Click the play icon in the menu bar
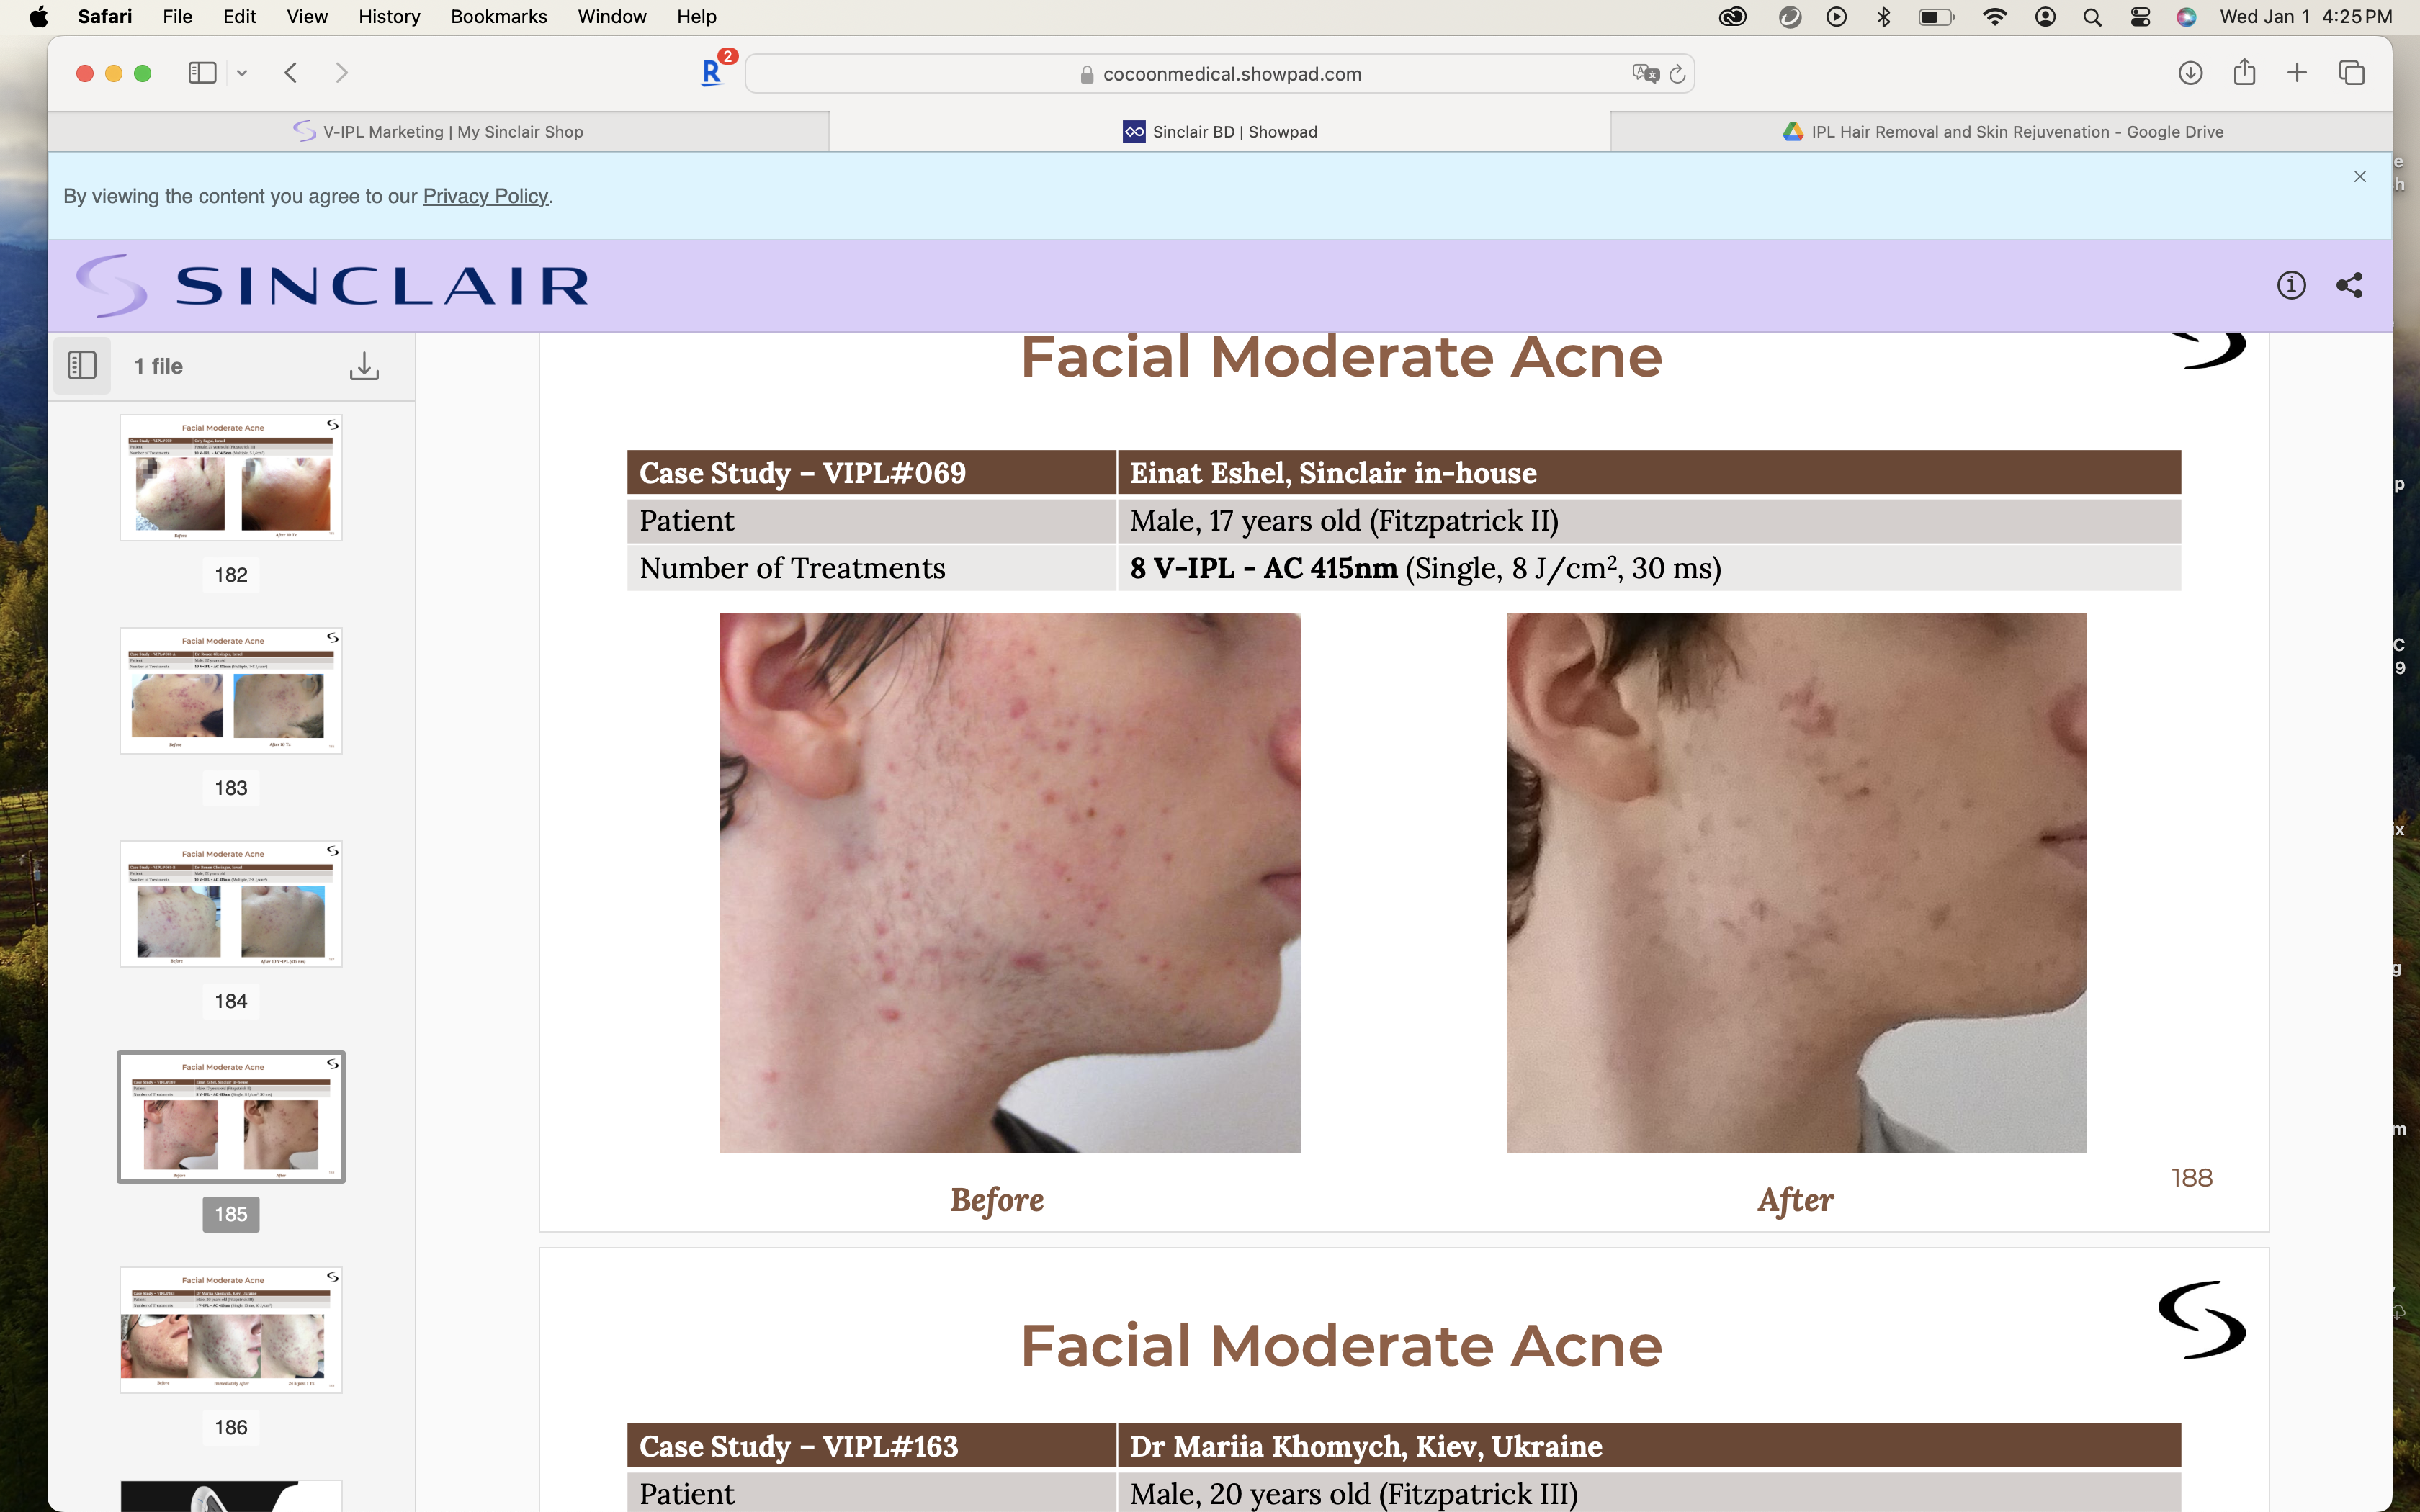2420x1512 pixels. tap(1836, 17)
